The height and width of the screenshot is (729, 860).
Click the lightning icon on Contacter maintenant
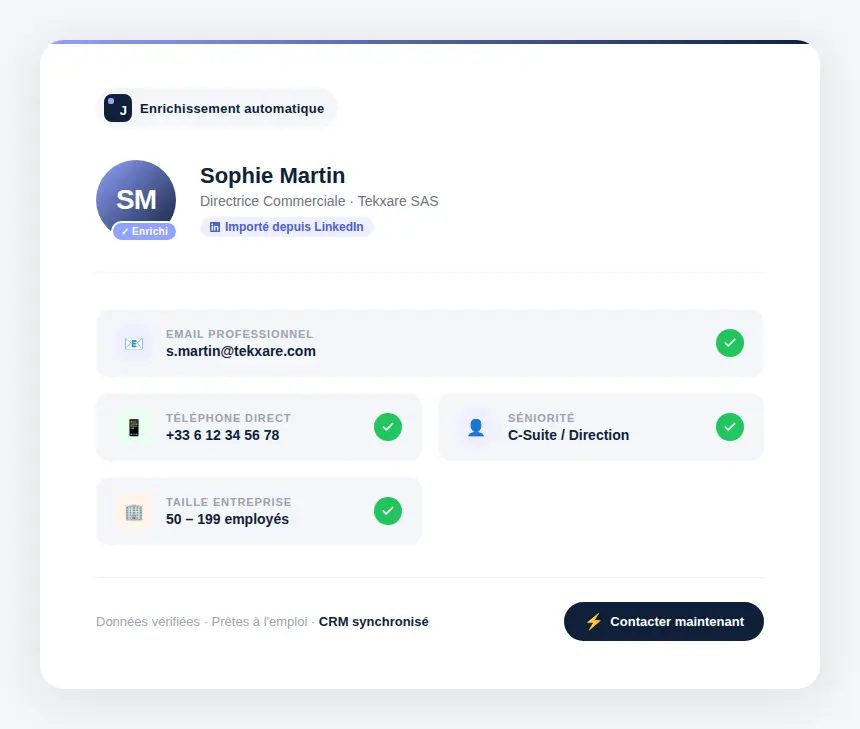(x=594, y=621)
